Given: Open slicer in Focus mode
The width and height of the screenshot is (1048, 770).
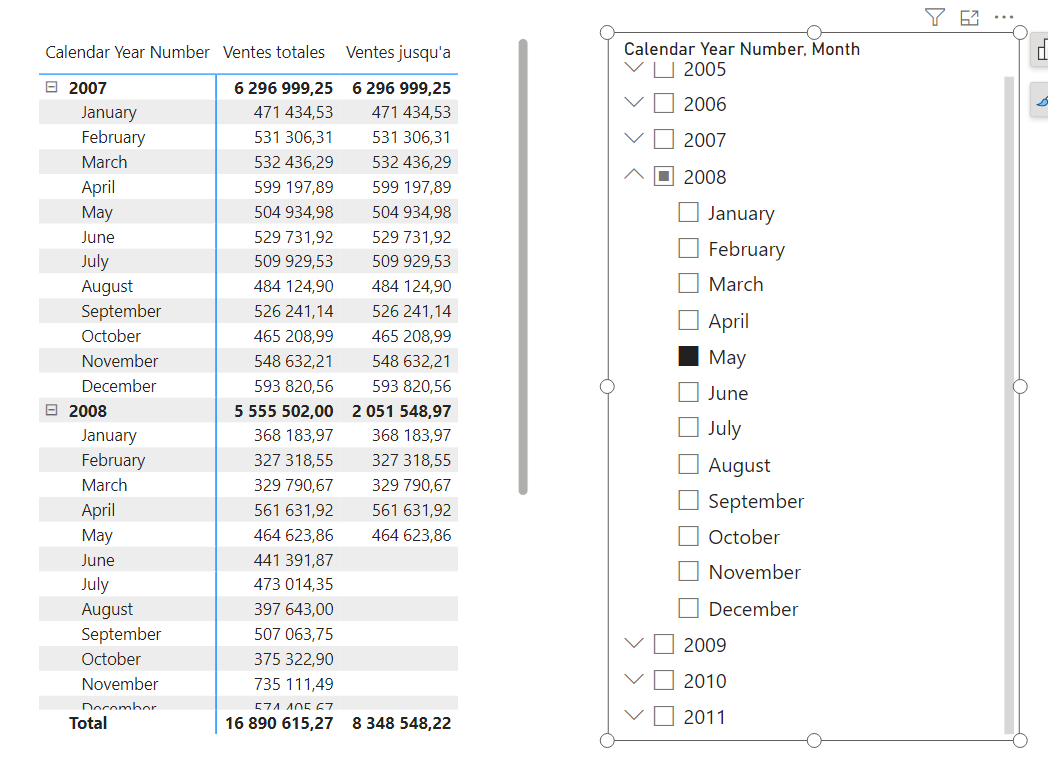Looking at the screenshot, I should [969, 17].
